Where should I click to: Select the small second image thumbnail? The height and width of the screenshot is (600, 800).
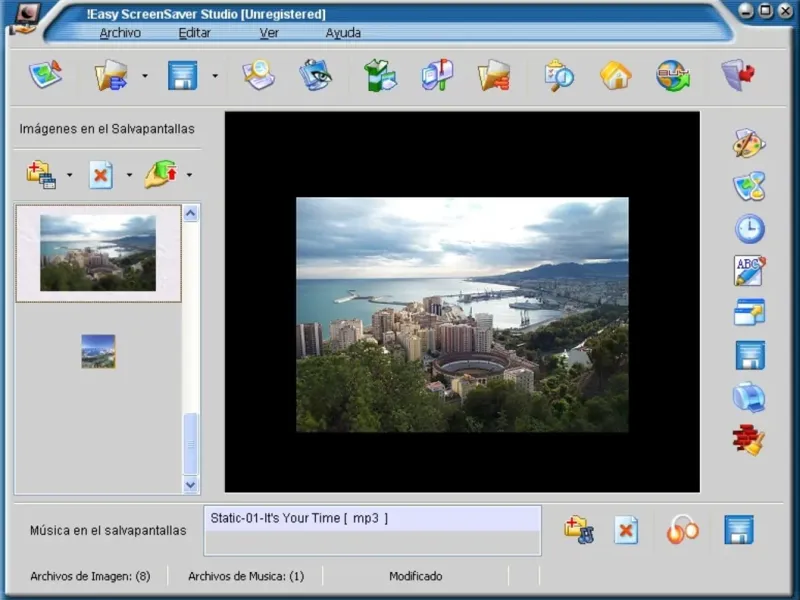click(x=98, y=351)
